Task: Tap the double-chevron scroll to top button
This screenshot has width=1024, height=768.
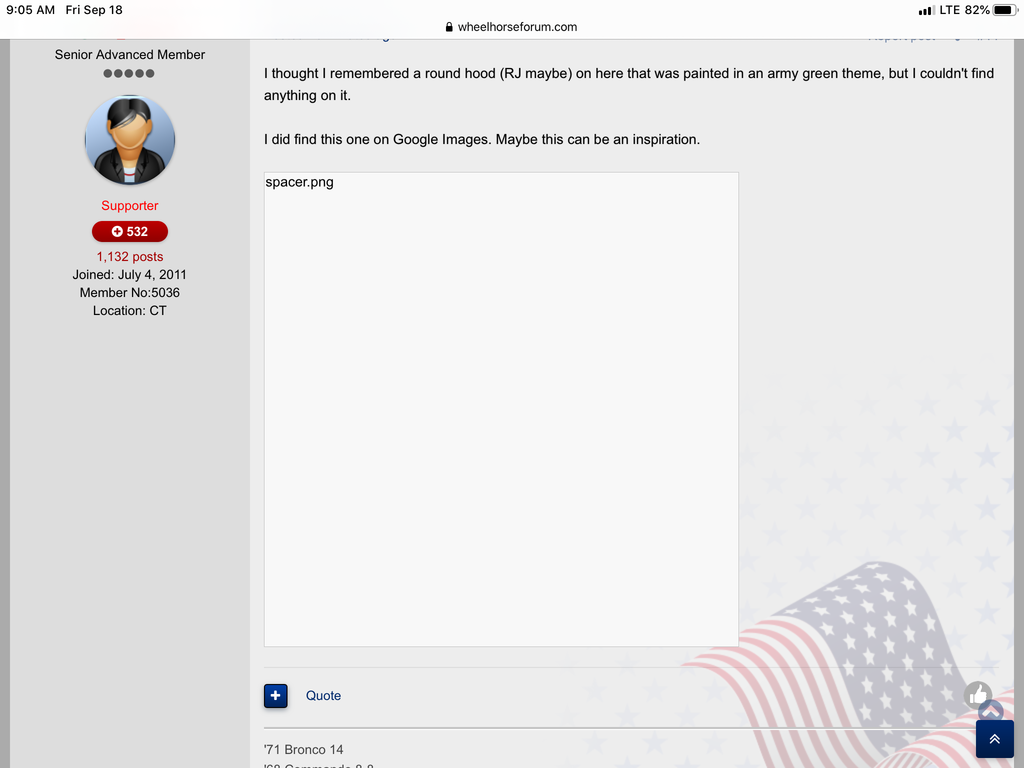Action: pyautogui.click(x=994, y=739)
